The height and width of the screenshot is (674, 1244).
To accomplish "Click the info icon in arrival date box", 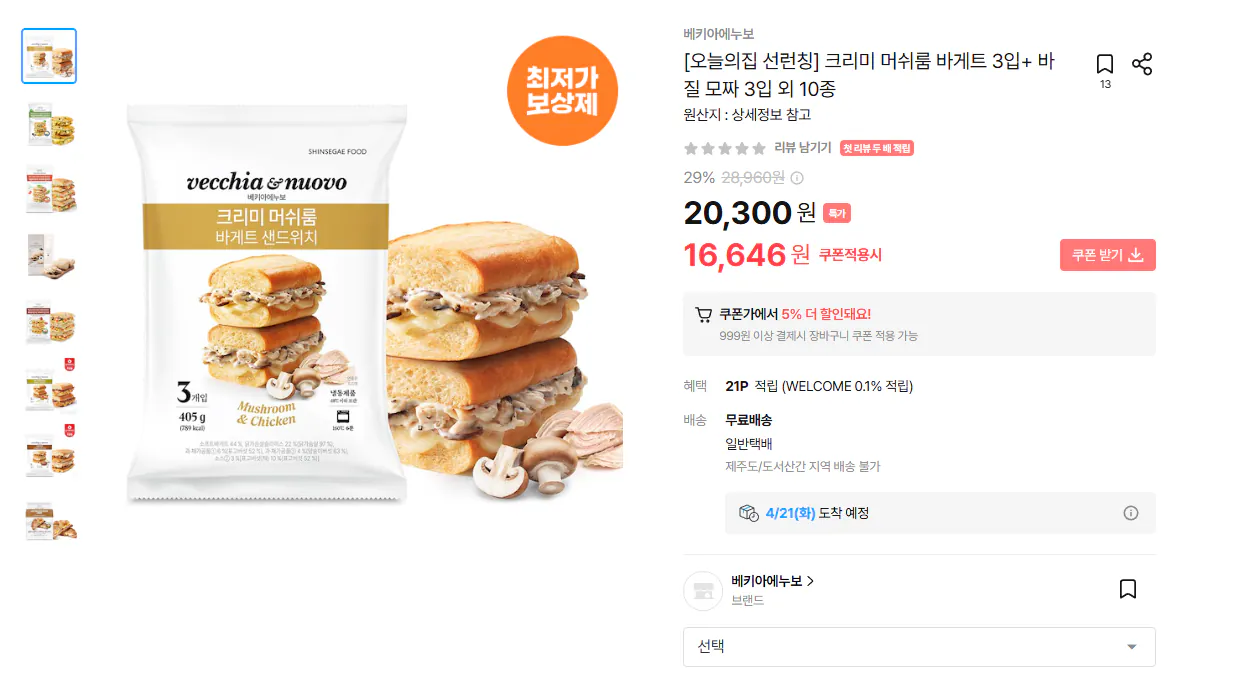I will point(1131,513).
